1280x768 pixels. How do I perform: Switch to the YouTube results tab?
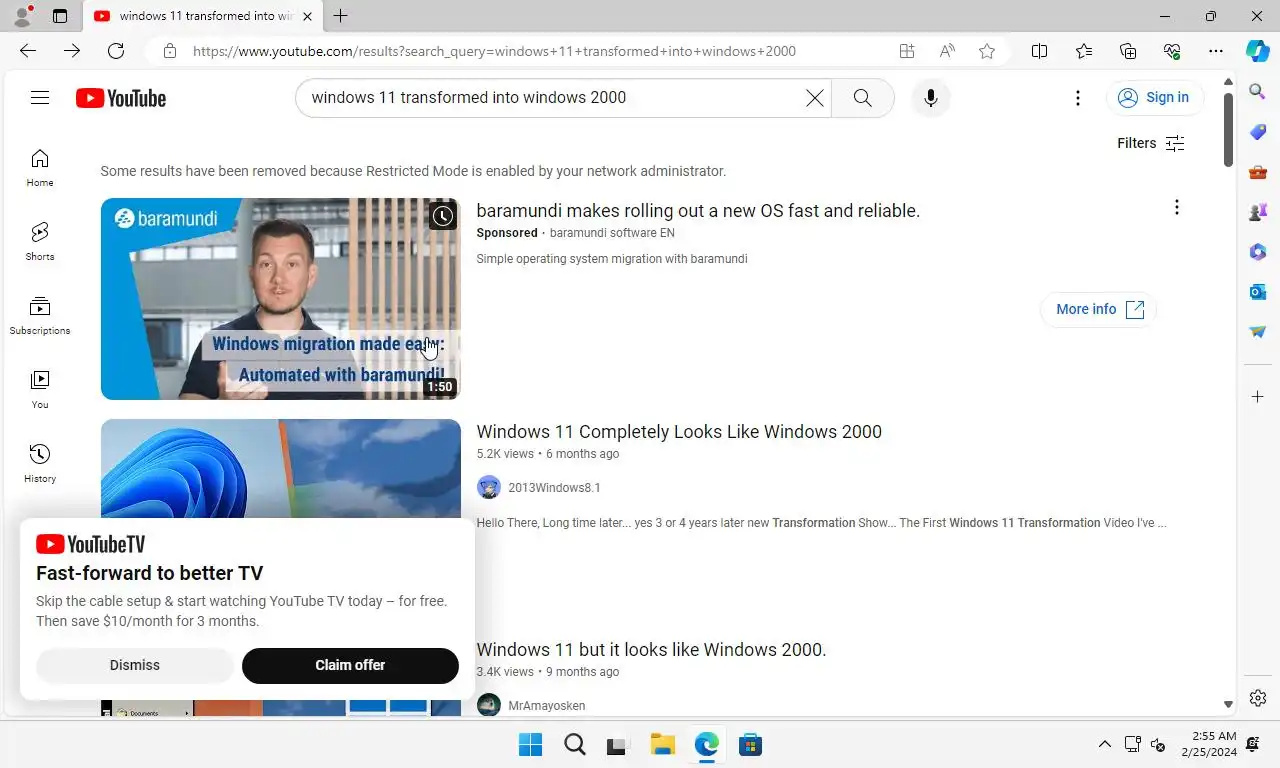click(x=202, y=16)
